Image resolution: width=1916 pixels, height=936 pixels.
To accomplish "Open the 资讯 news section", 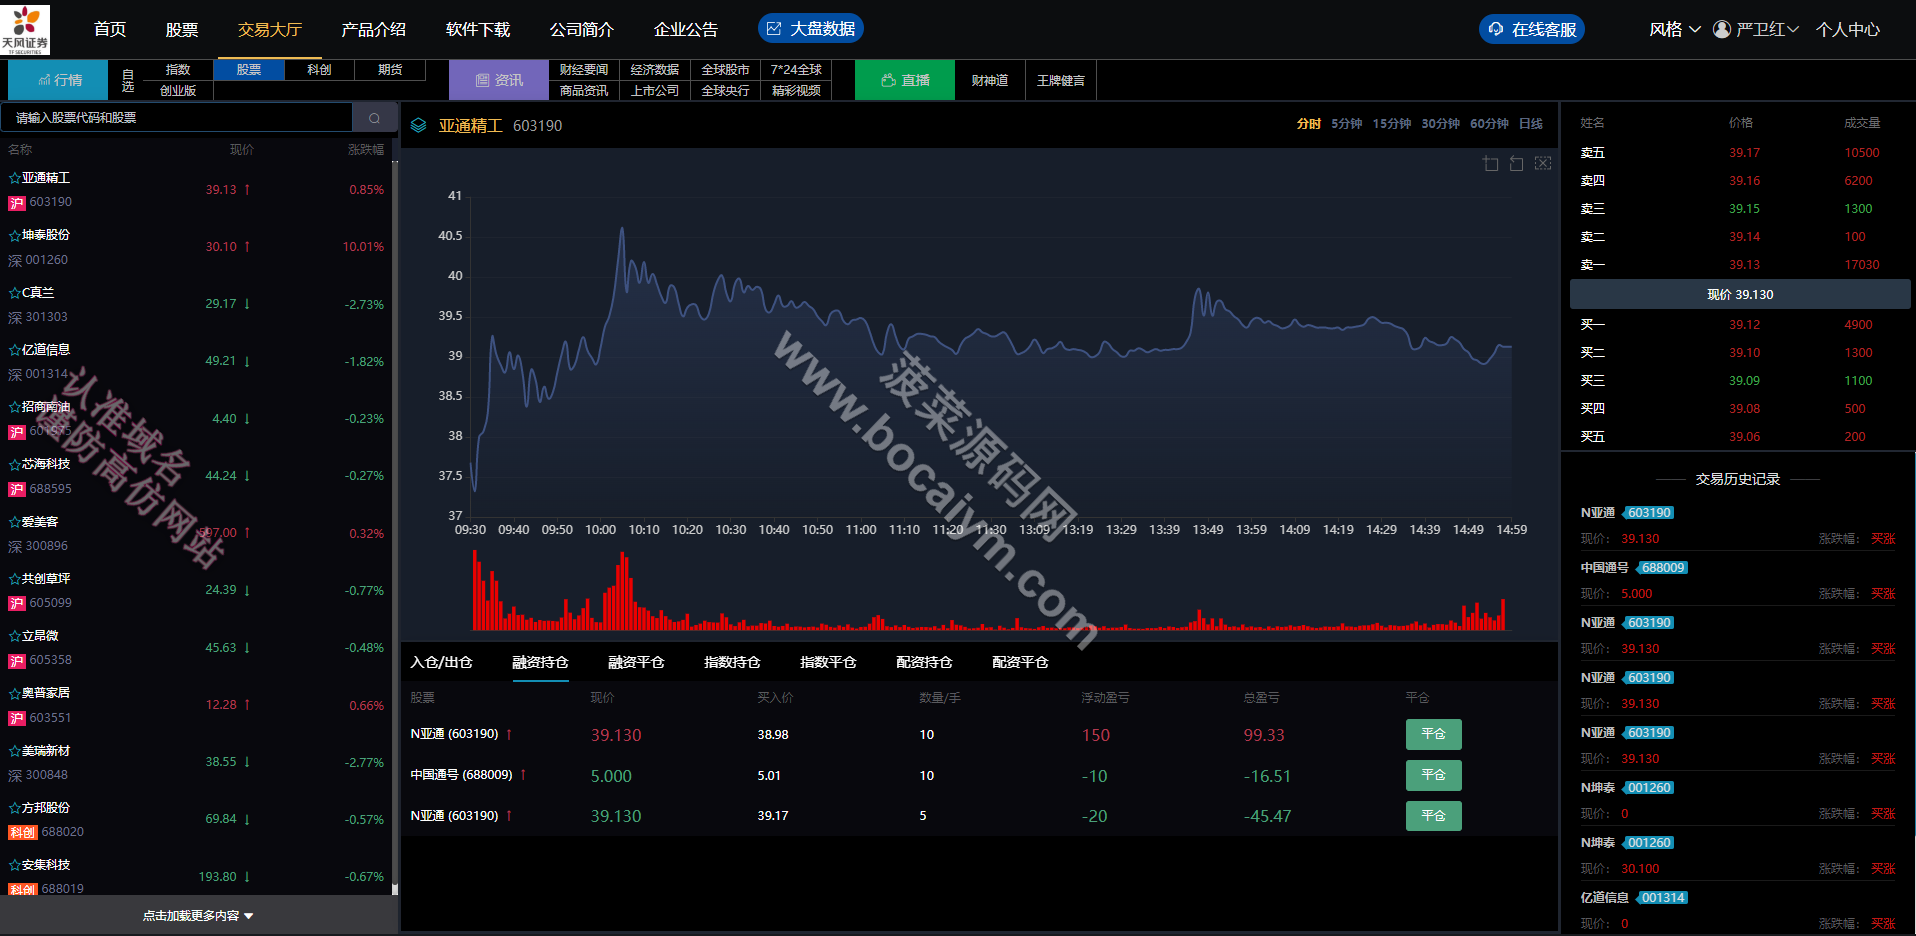I will 499,80.
